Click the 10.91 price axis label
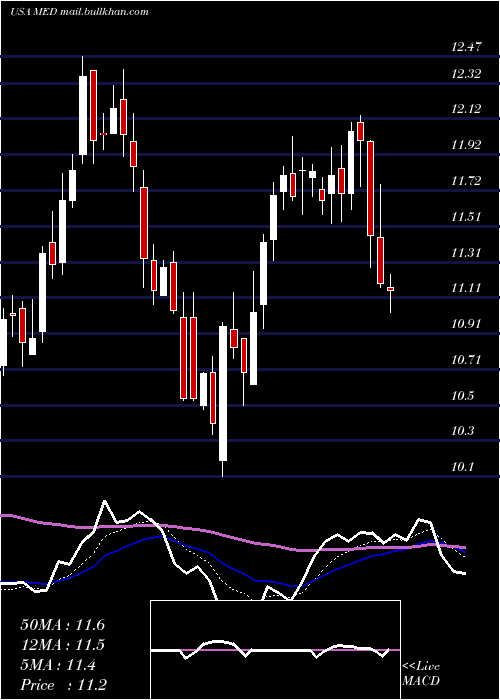The height and width of the screenshot is (700, 500). click(466, 324)
